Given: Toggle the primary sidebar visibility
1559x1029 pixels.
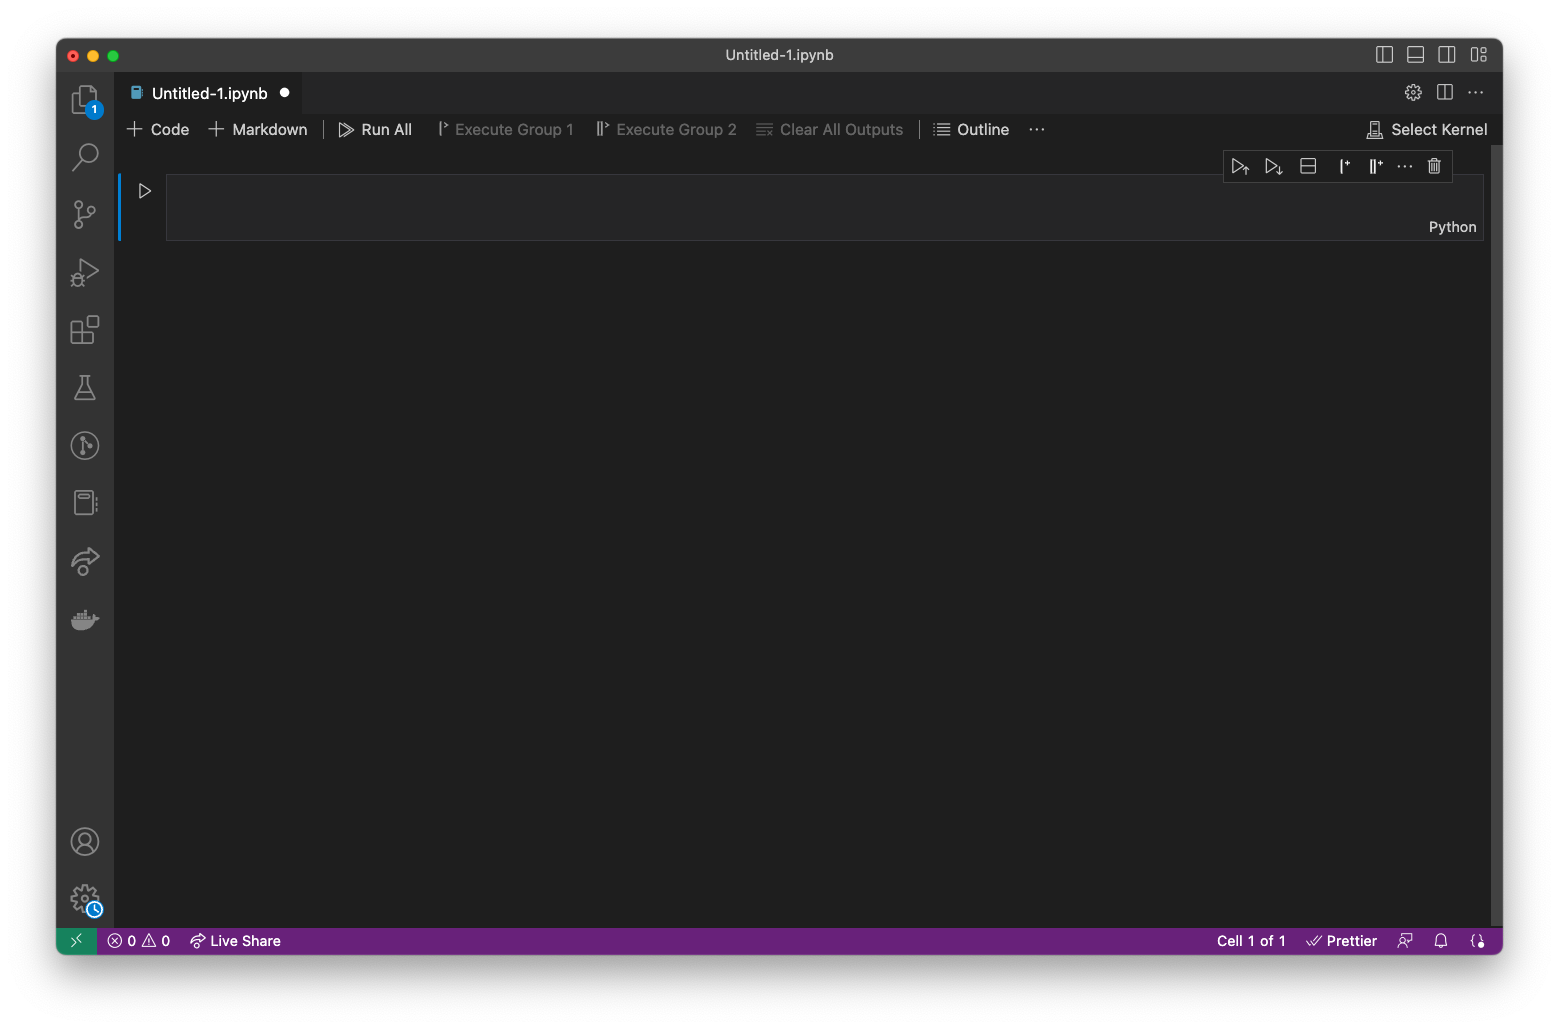Looking at the screenshot, I should pyautogui.click(x=1384, y=55).
